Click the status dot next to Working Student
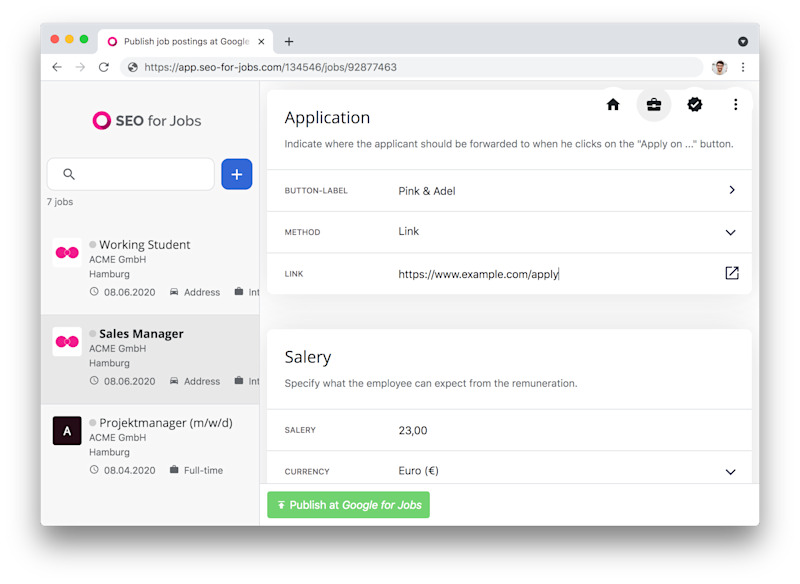The height and width of the screenshot is (584, 800). click(93, 244)
